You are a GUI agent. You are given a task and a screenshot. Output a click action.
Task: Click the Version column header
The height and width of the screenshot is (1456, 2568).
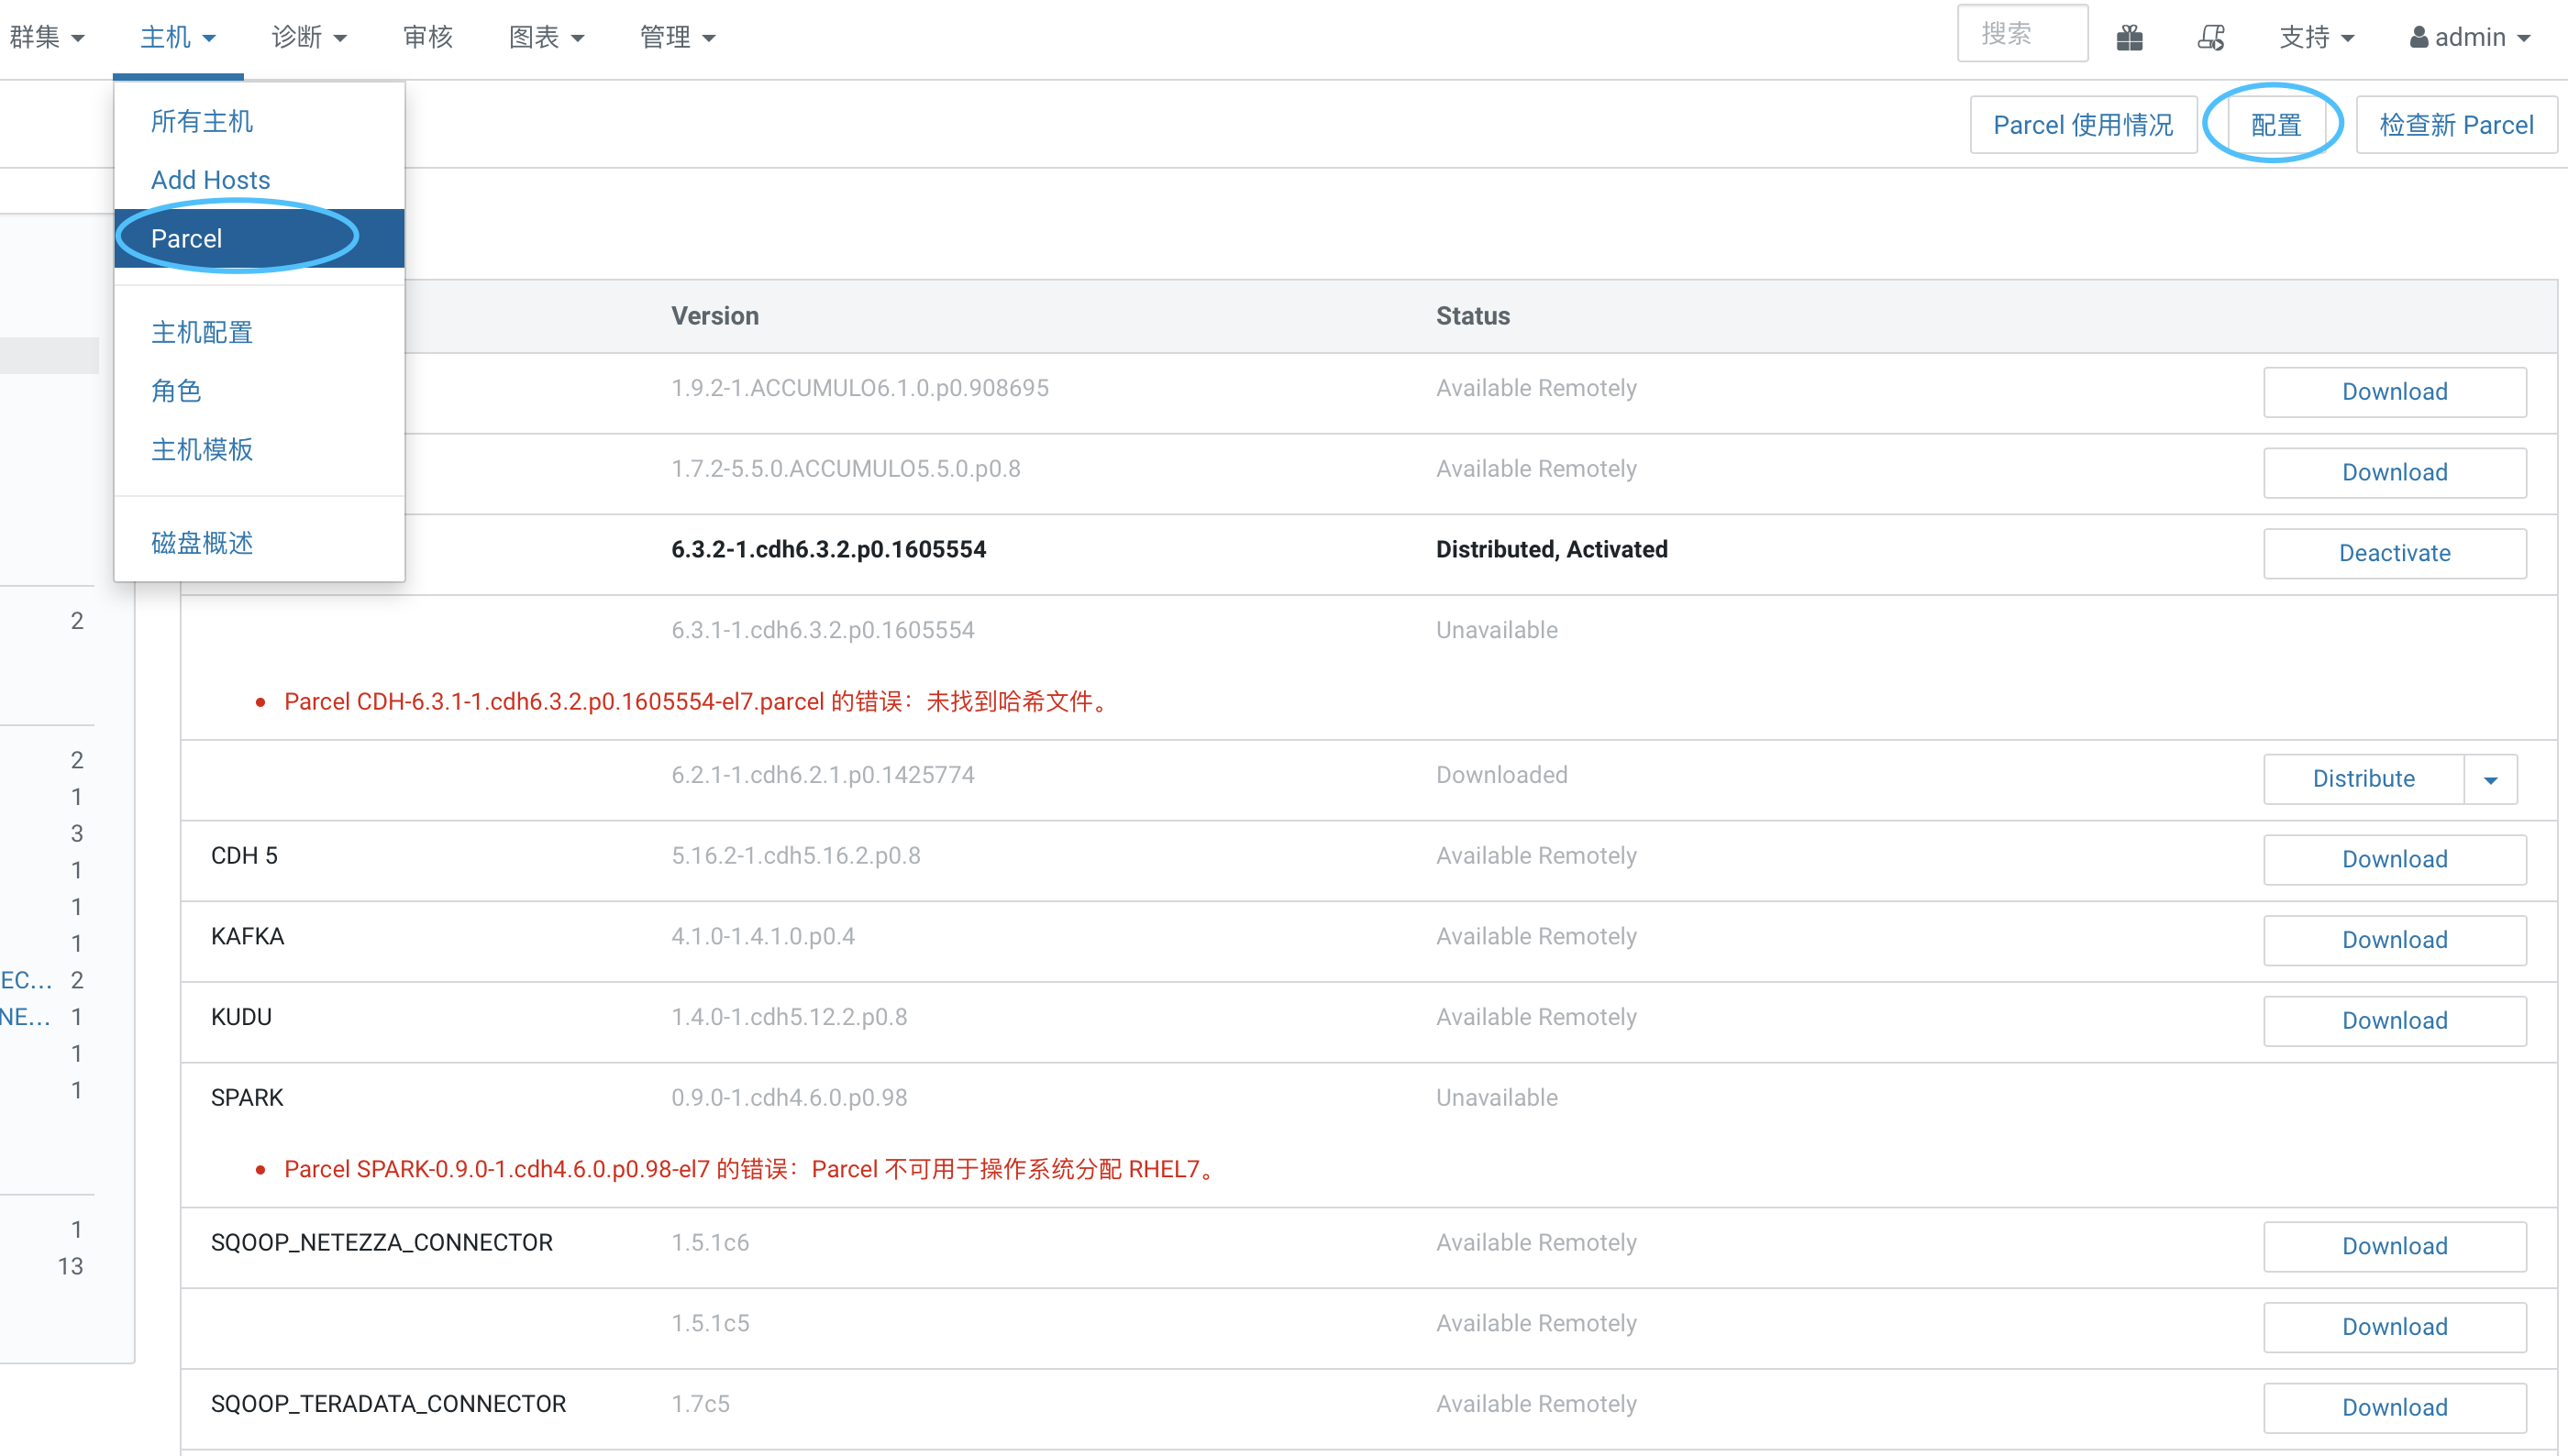click(715, 316)
